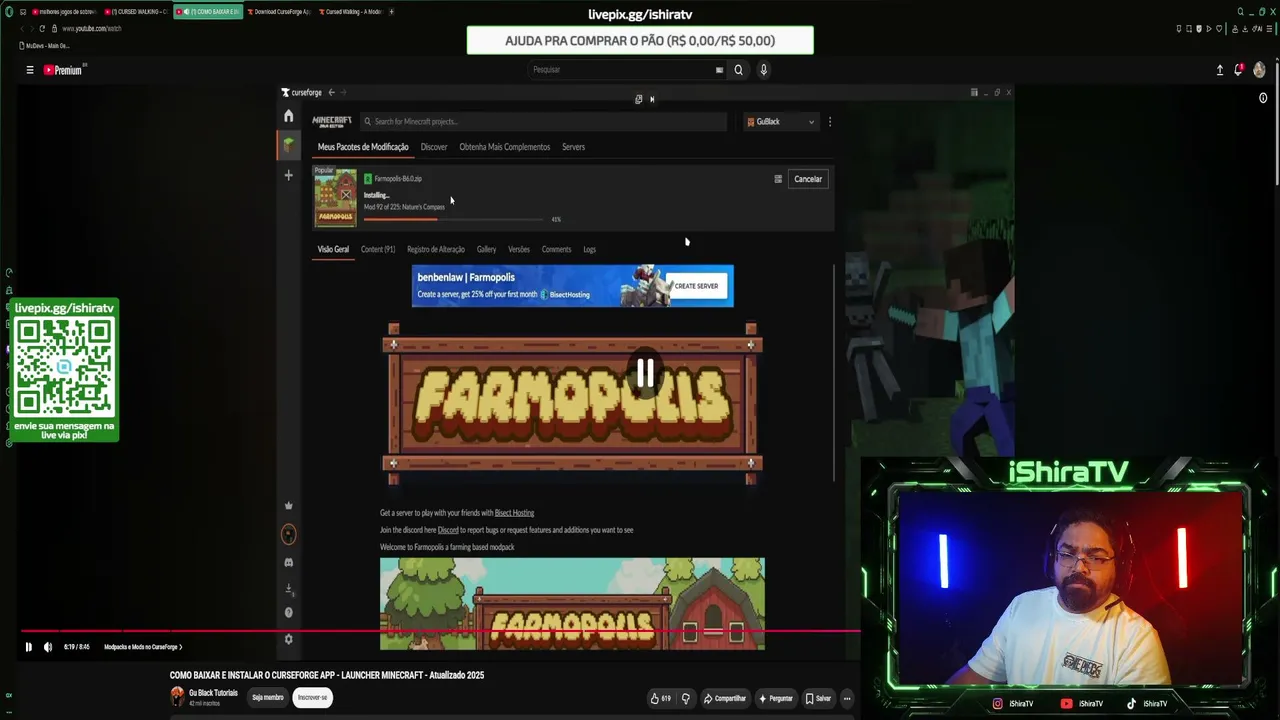
Task: Open the 'Gu Black Tutorials' channel link
Action: click(x=213, y=693)
